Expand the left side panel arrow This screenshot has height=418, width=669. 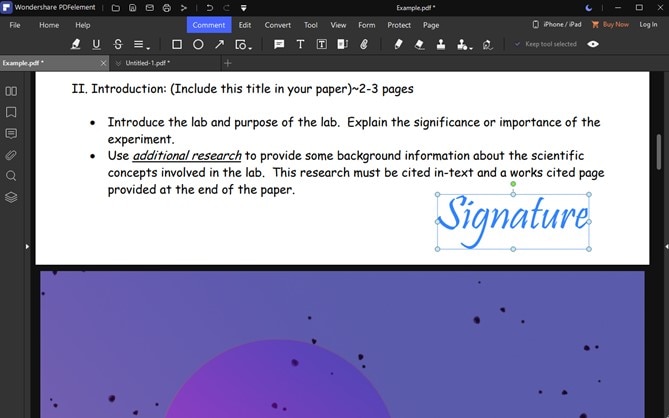coord(27,246)
